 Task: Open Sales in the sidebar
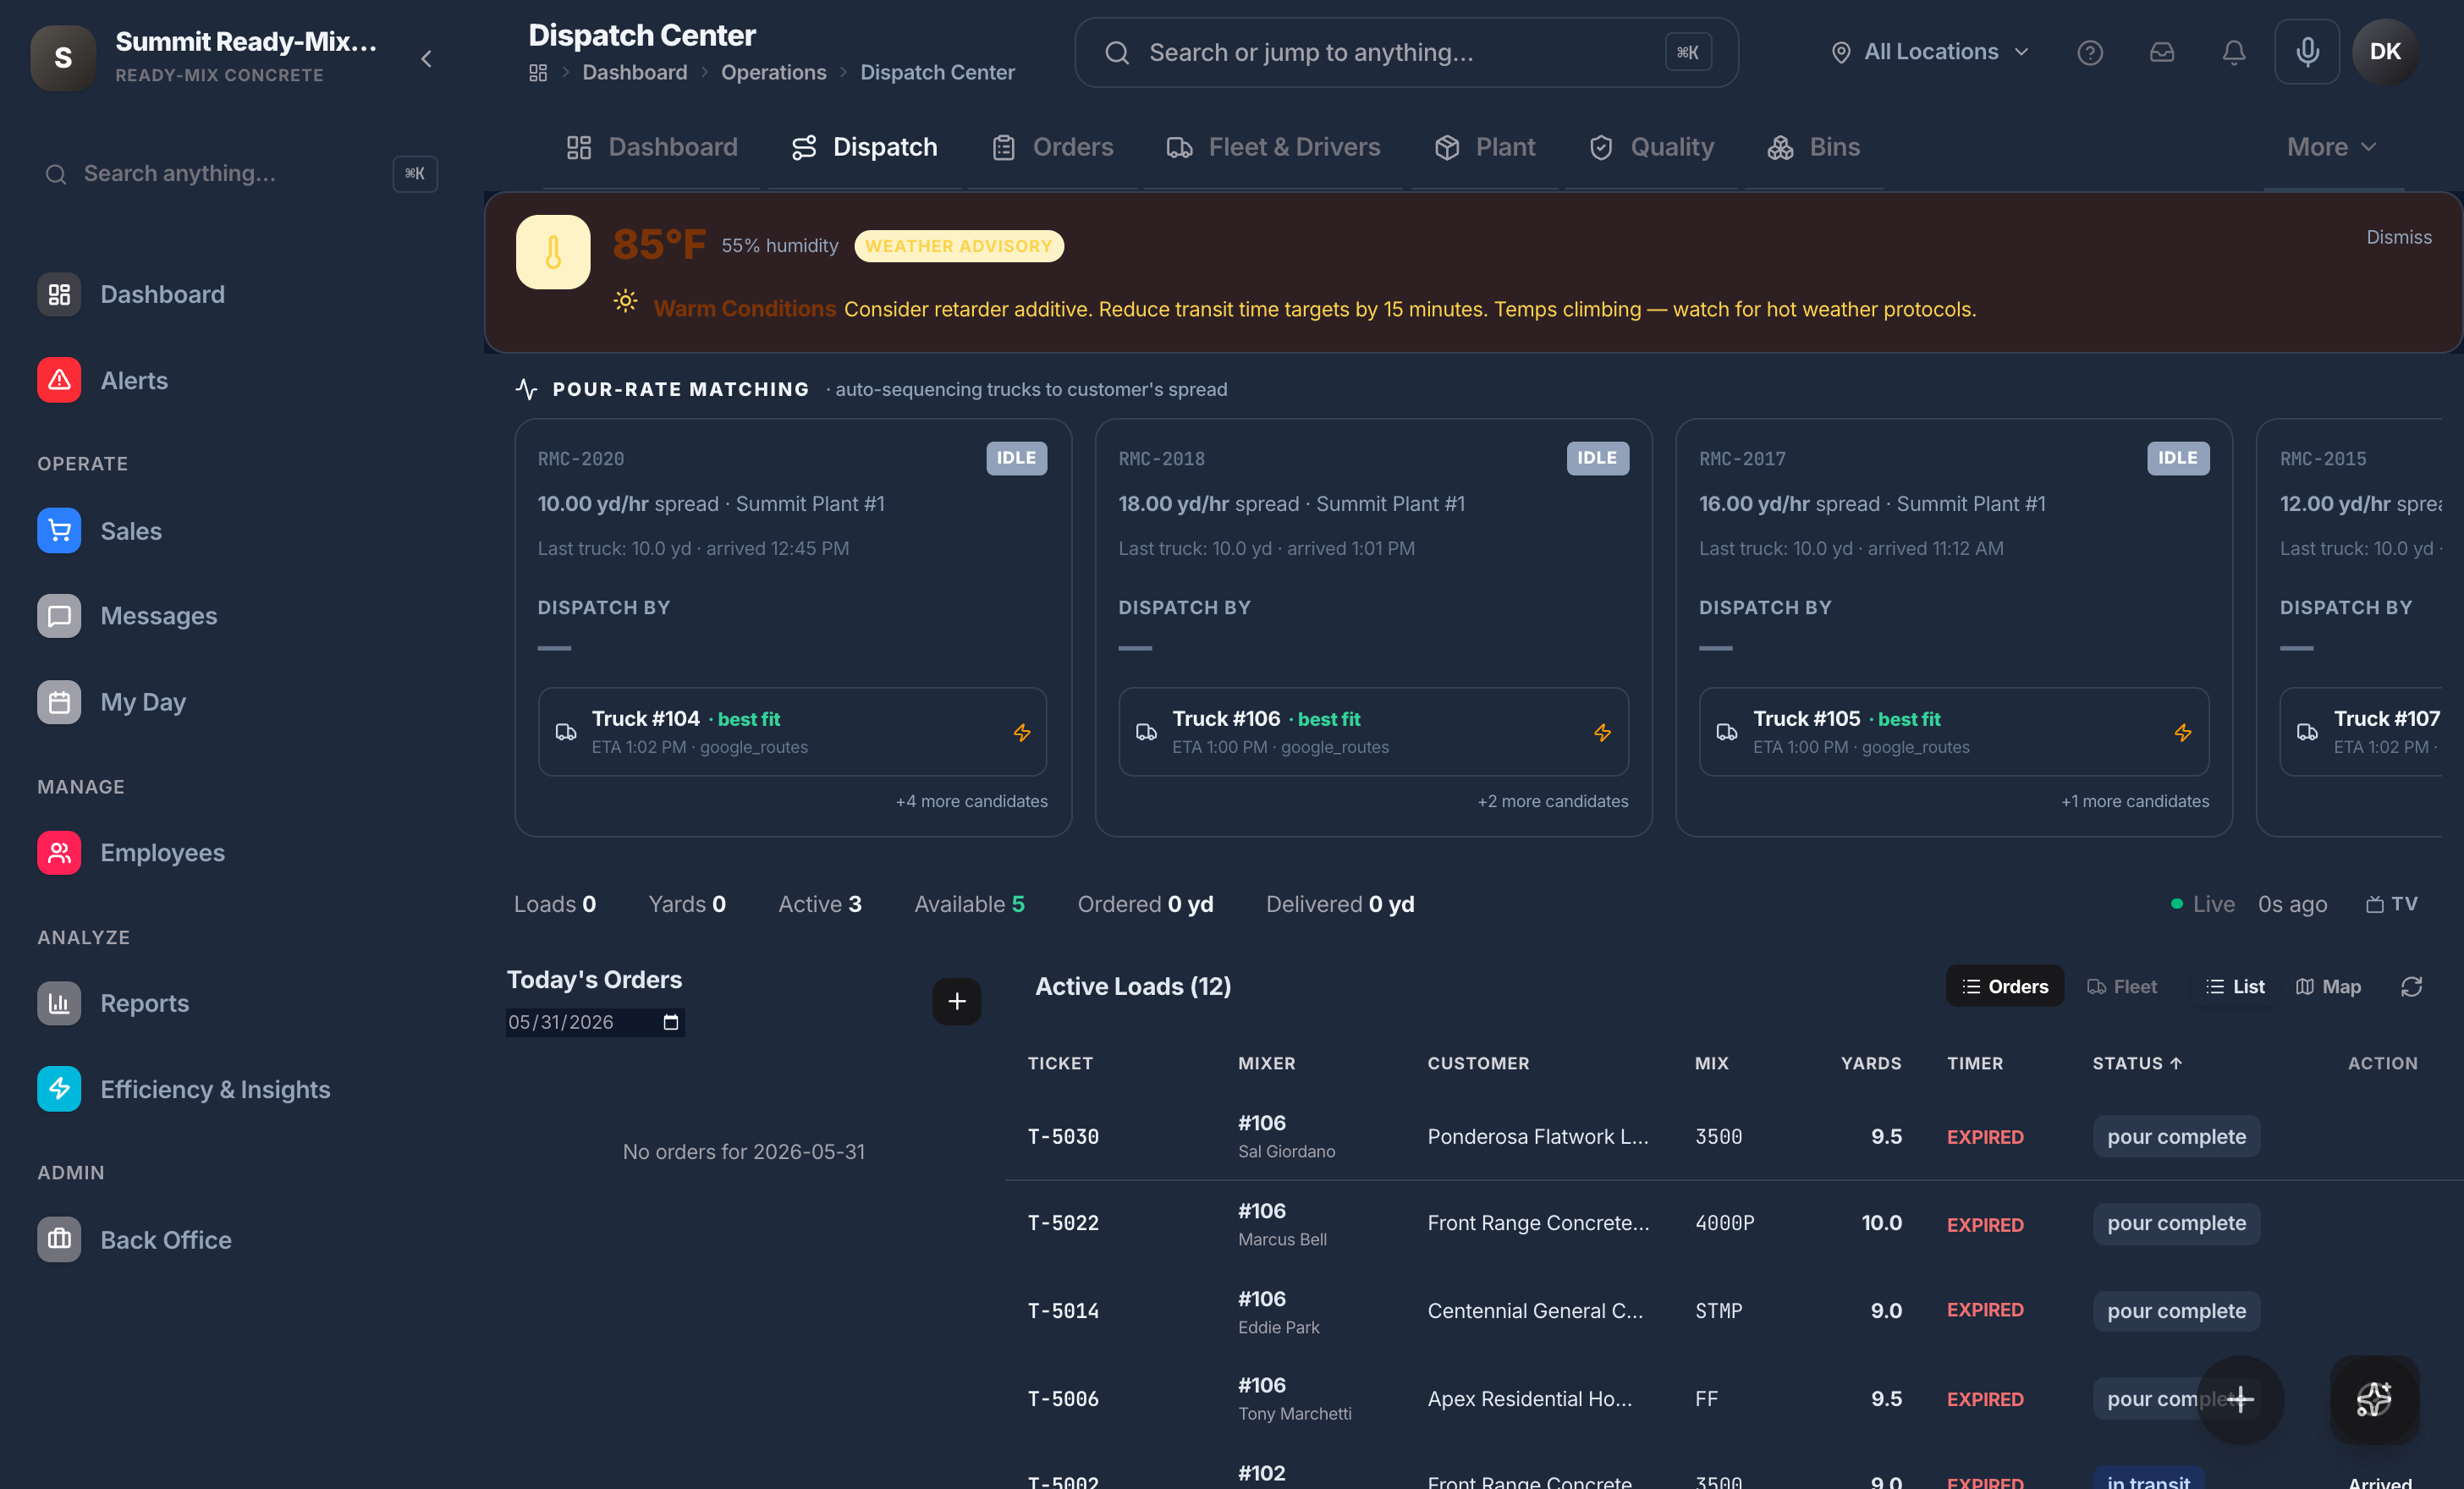pyautogui.click(x=130, y=530)
